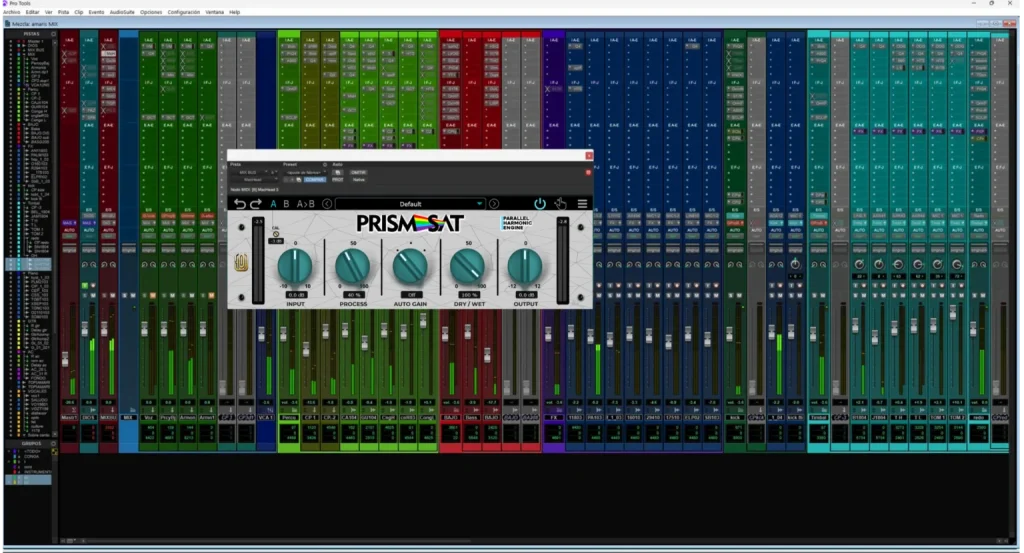Undo last change in PrismSat plugin

click(240, 204)
